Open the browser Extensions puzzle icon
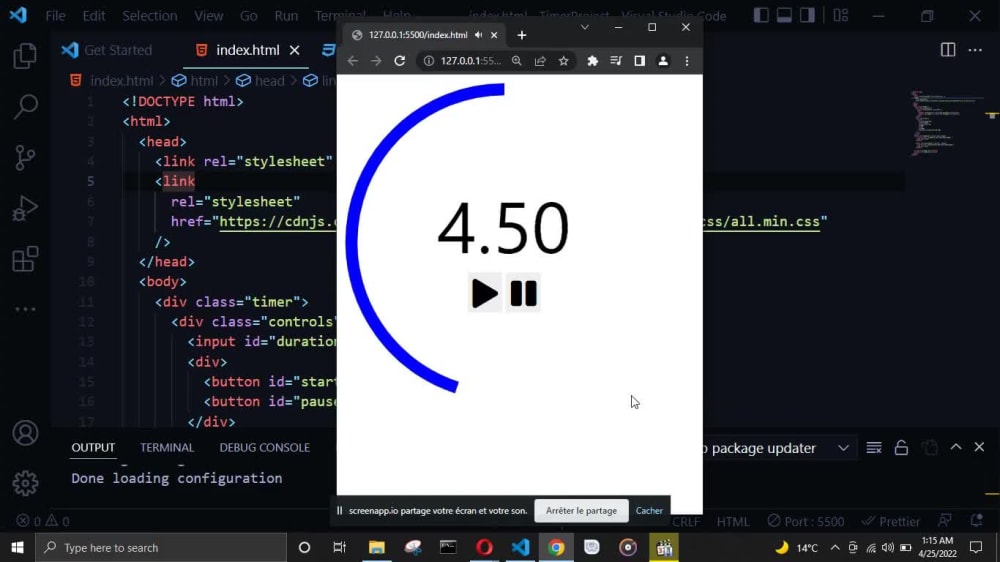This screenshot has height=562, width=1000. coord(592,61)
